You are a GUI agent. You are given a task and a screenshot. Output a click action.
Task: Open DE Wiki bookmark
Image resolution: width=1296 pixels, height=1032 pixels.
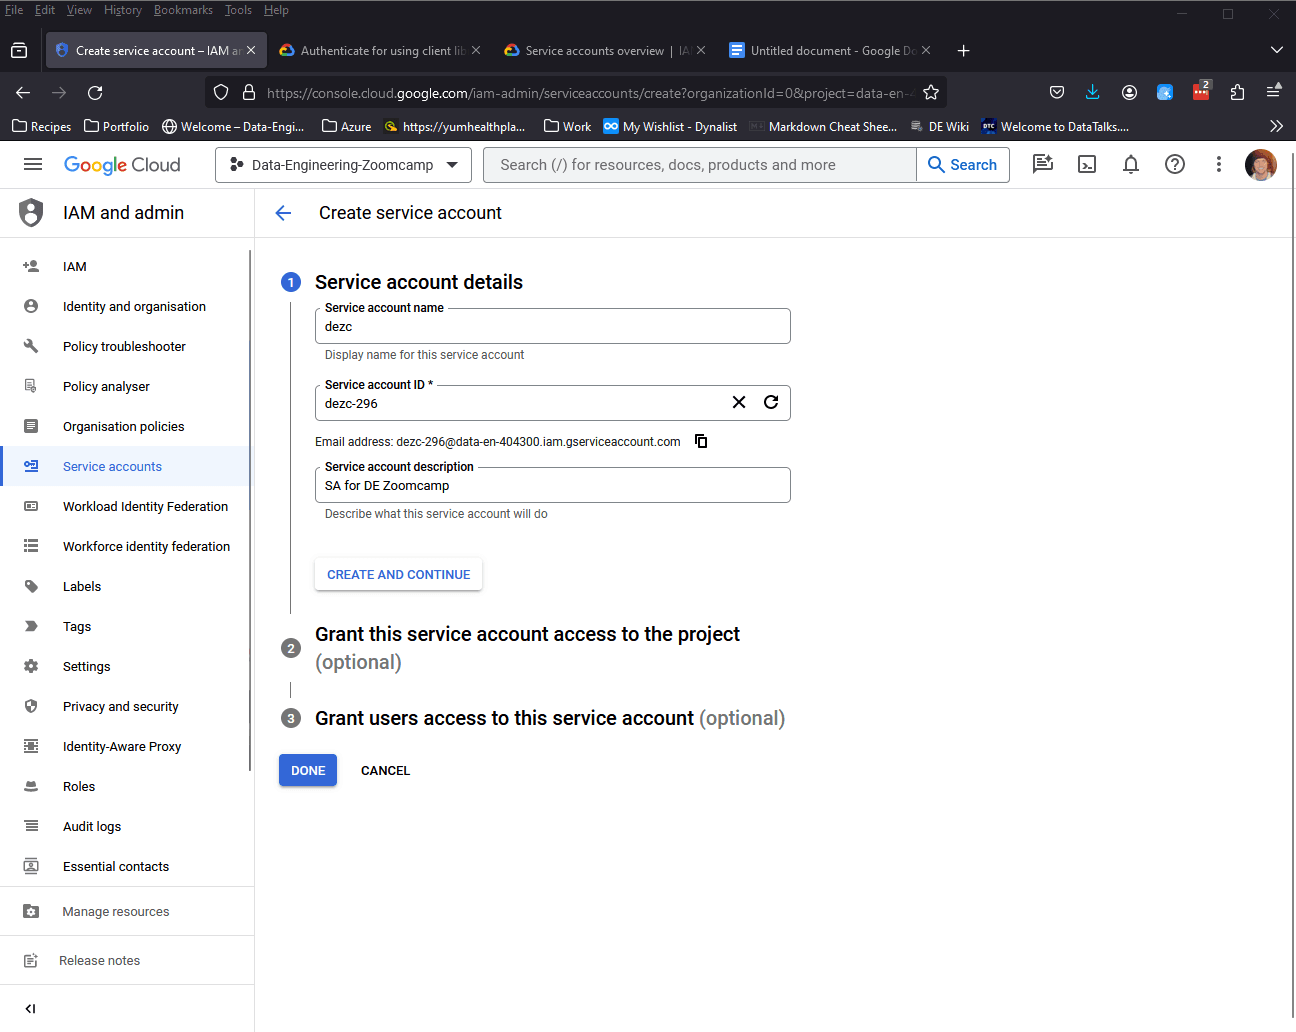coord(939,126)
